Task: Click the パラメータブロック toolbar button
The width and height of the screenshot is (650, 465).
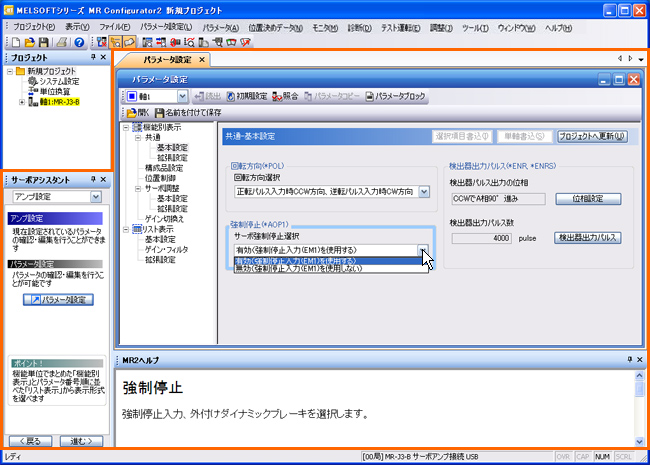Action: [397, 96]
